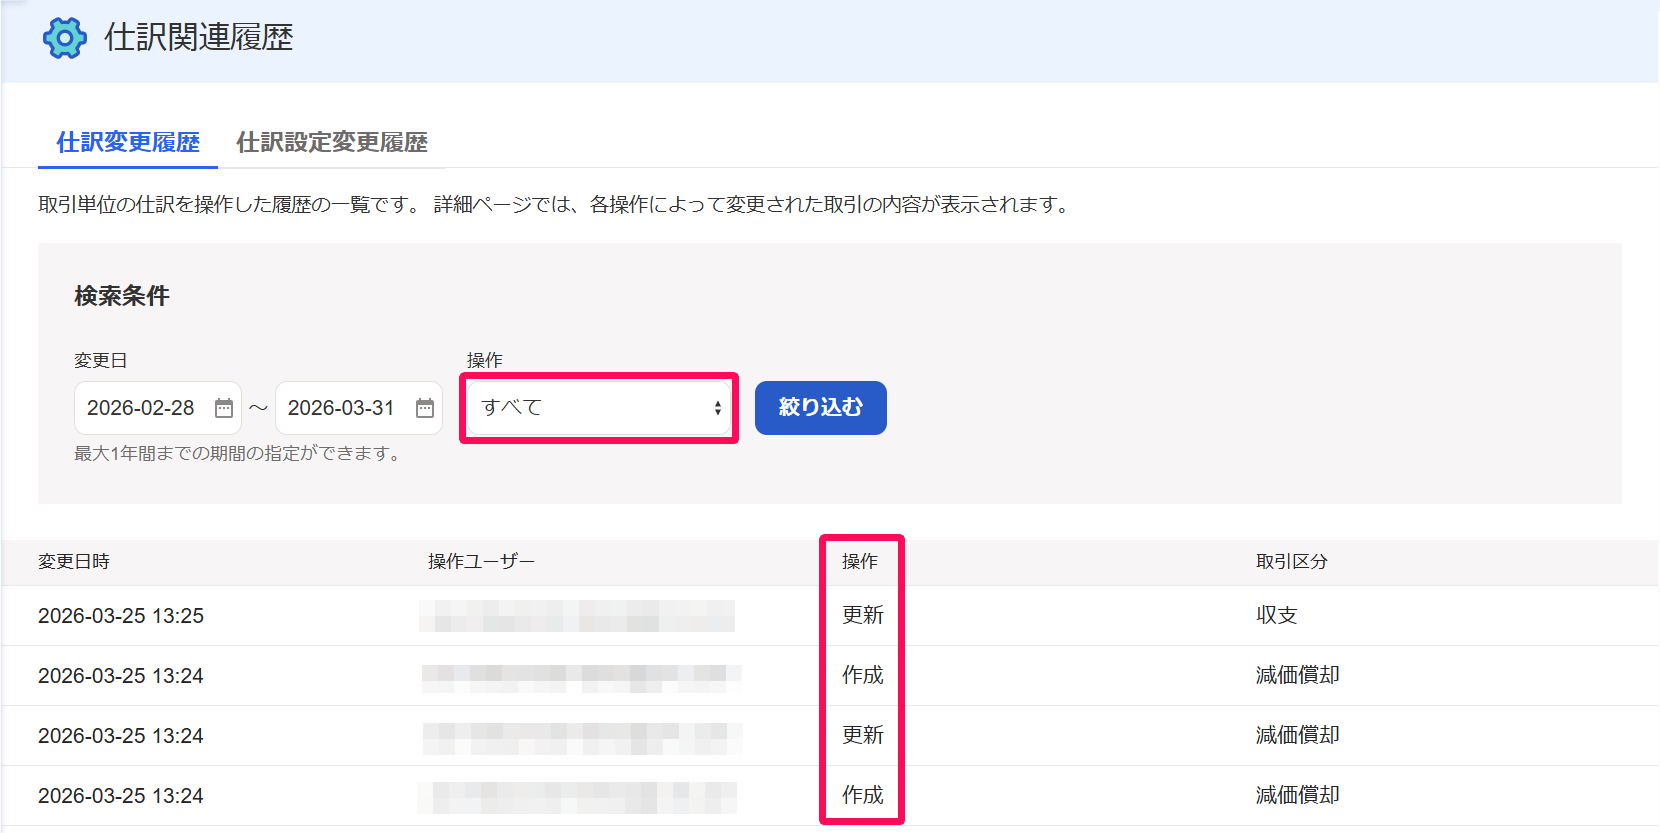Open the row dated 2026-03-25 13:25
1660x833 pixels.
coord(830,616)
